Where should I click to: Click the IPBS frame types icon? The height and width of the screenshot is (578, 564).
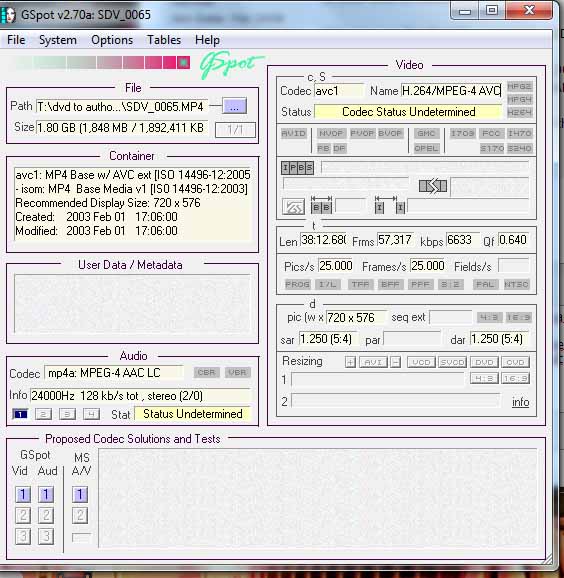coord(297,168)
